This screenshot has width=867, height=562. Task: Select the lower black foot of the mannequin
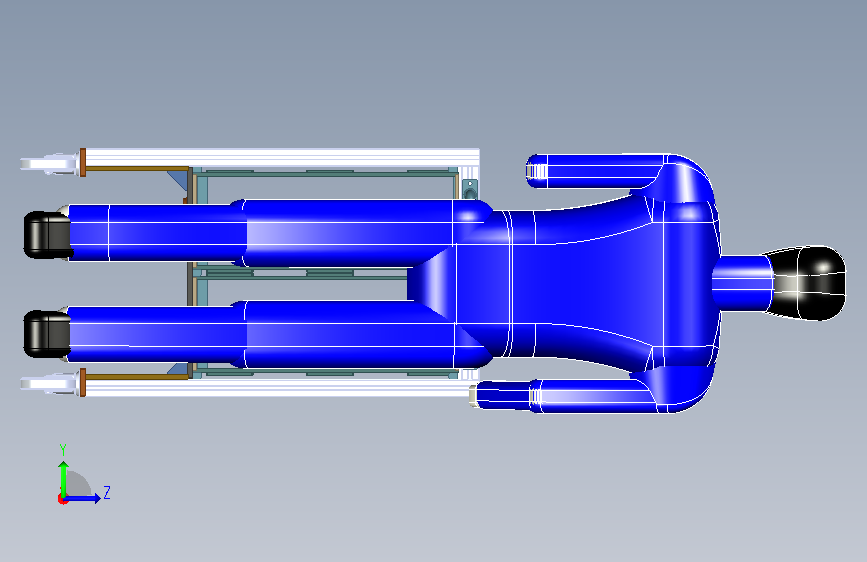click(x=47, y=334)
